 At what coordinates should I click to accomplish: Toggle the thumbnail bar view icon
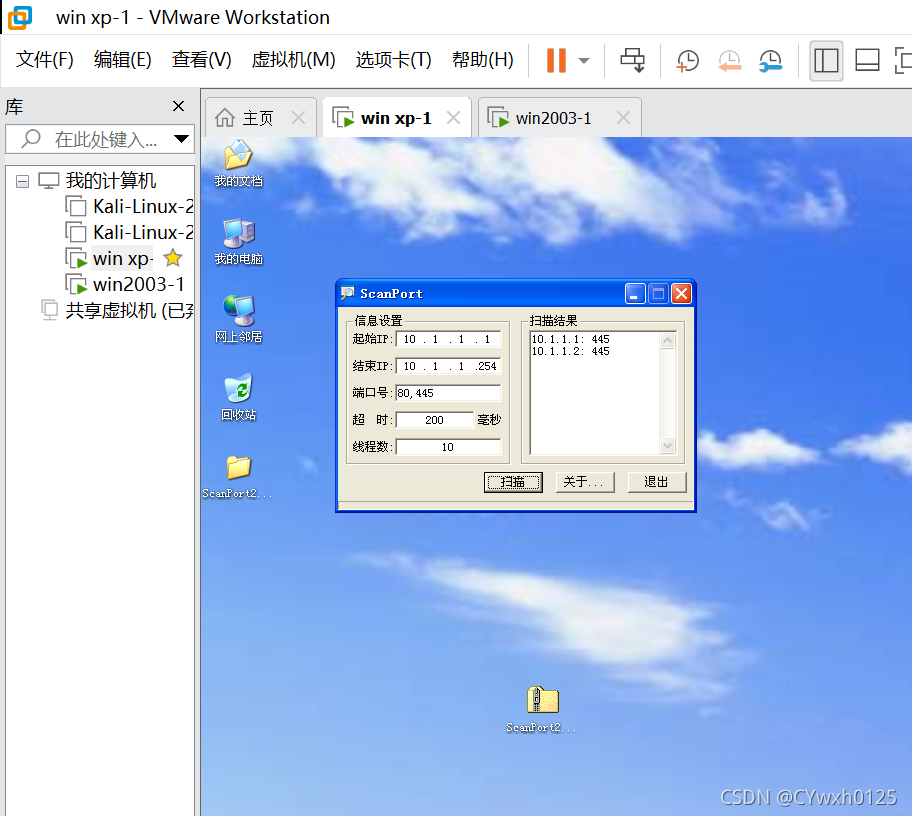tap(867, 60)
